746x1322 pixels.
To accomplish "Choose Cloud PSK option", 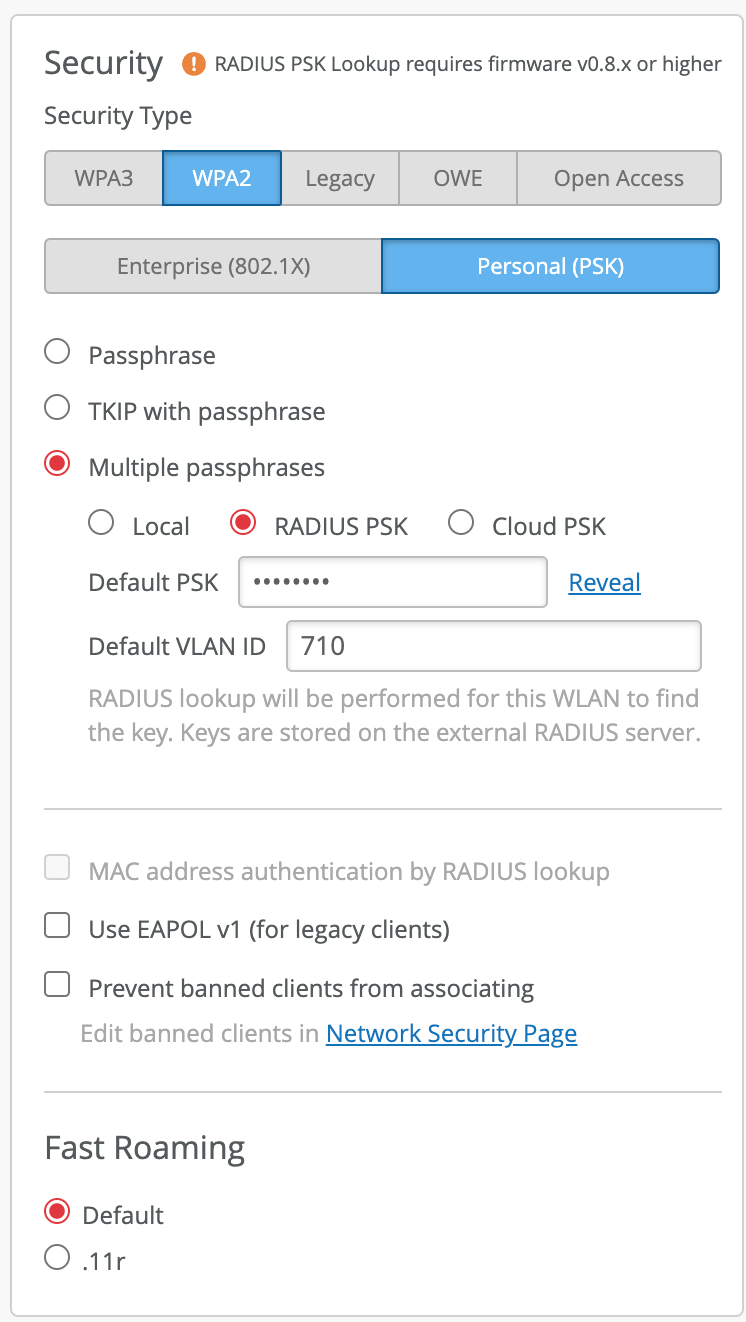I will (x=461, y=523).
